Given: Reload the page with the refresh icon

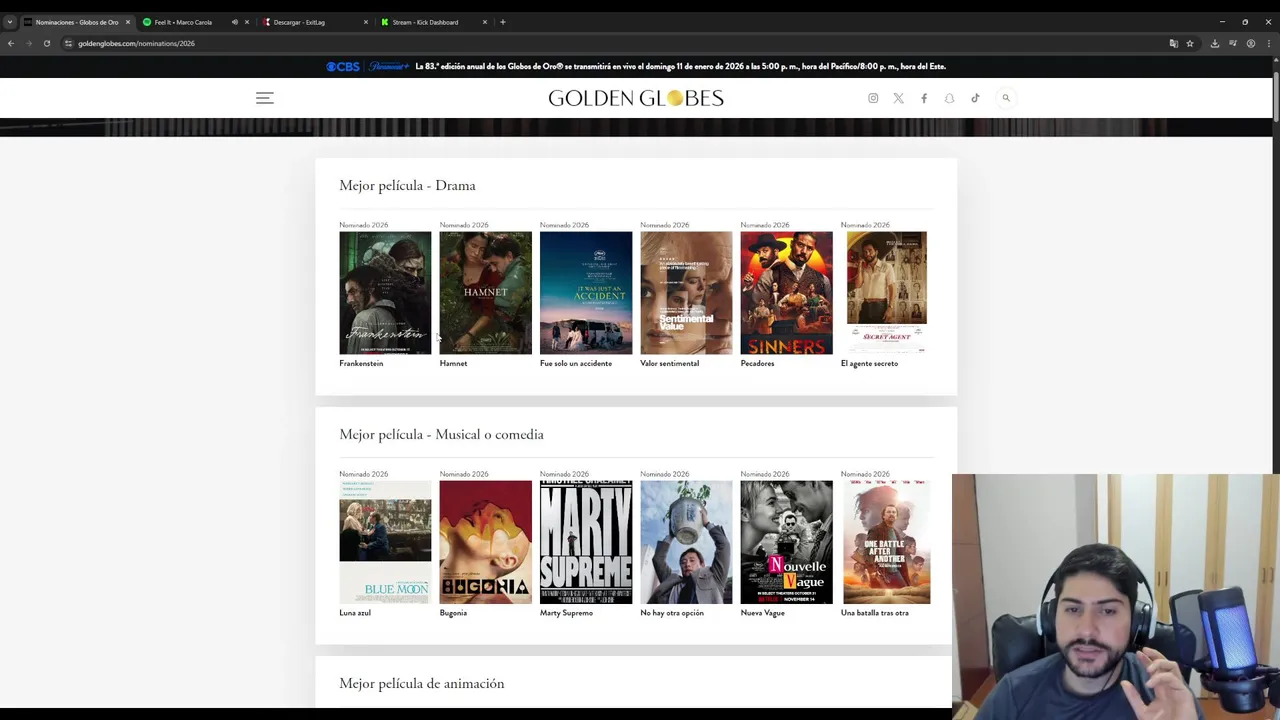Looking at the screenshot, I should coord(46,43).
